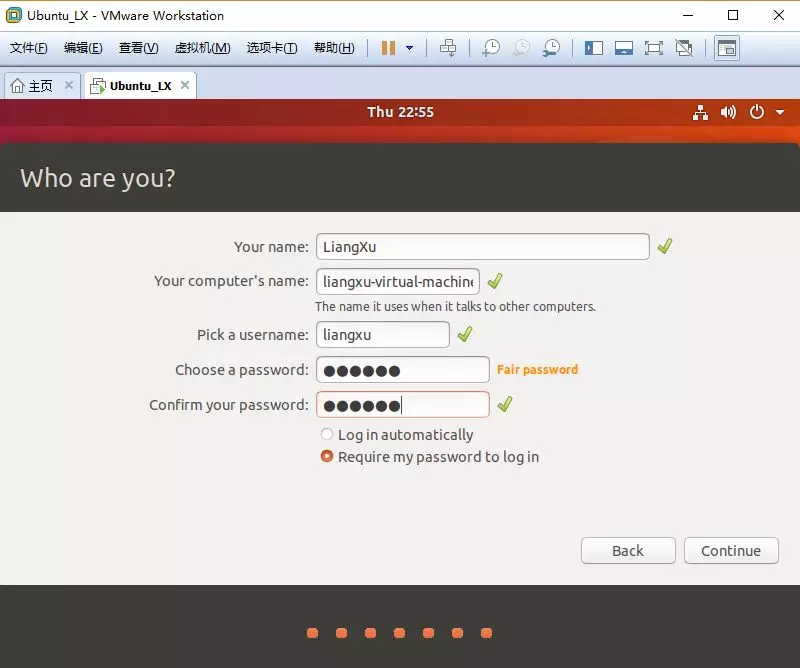This screenshot has width=800, height=668.
Task: Open the power options dropdown next to pause
Action: click(409, 48)
